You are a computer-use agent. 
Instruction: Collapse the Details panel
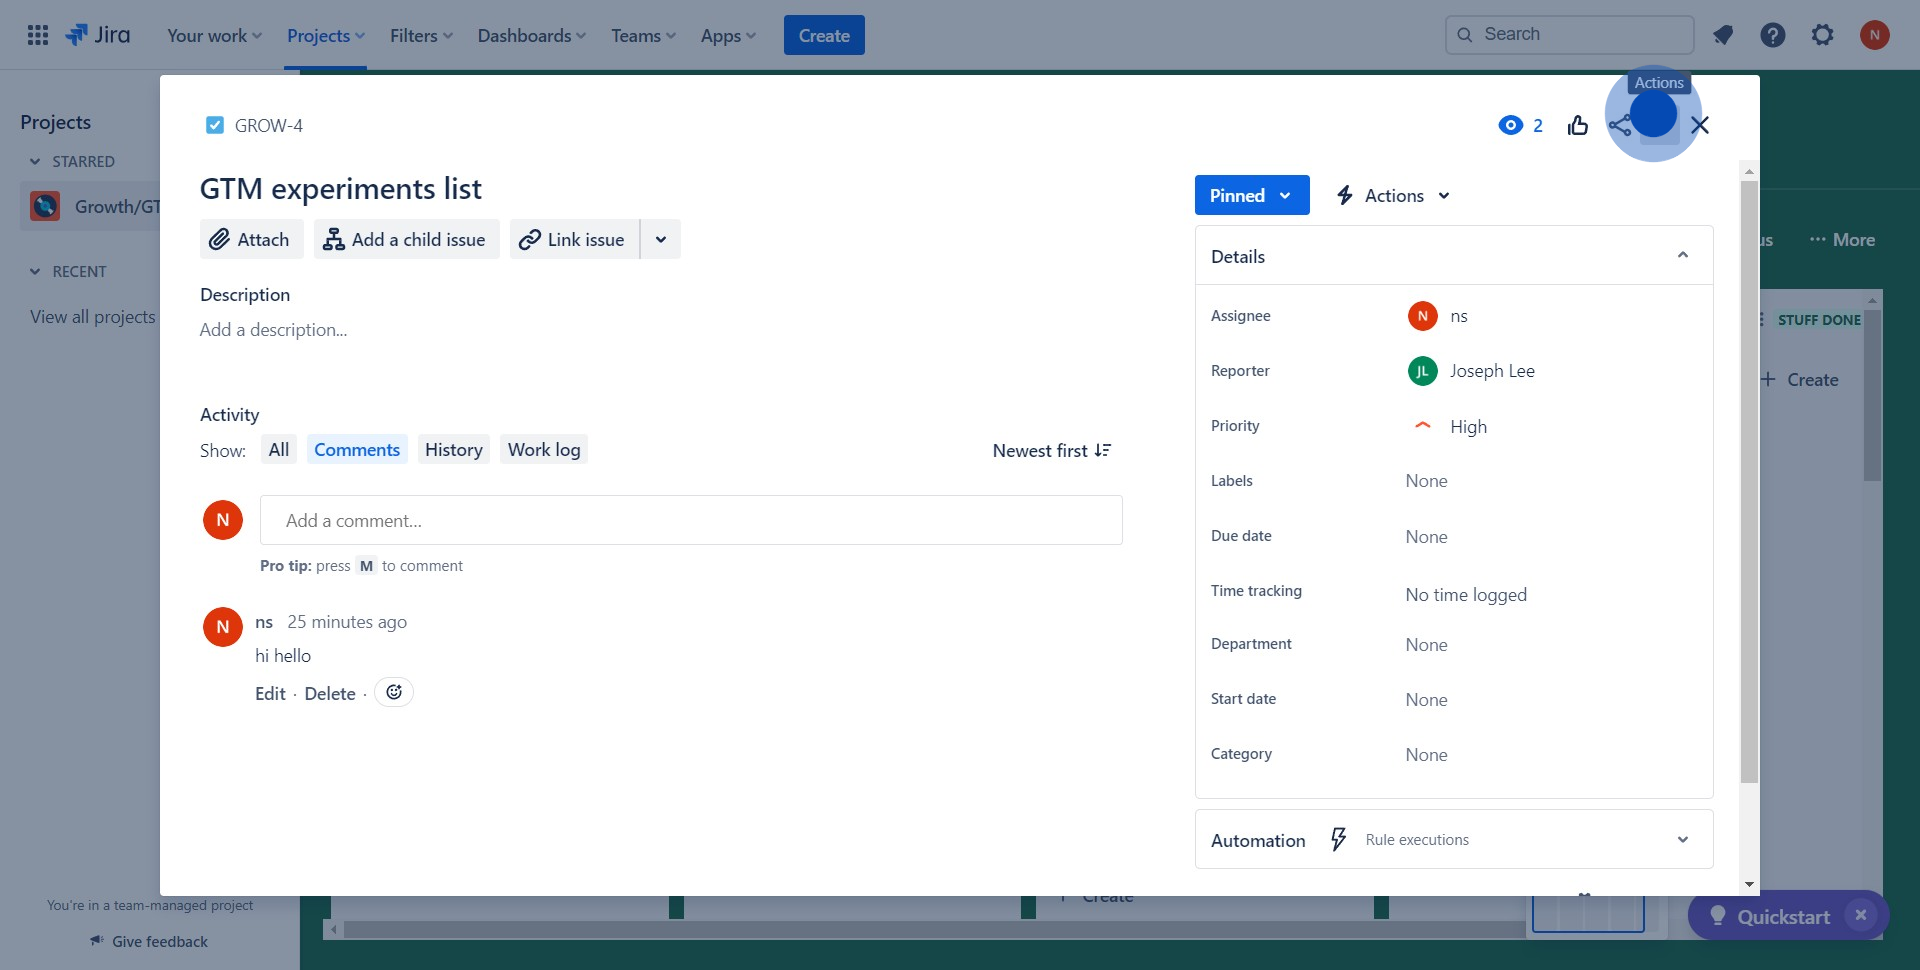(1683, 256)
